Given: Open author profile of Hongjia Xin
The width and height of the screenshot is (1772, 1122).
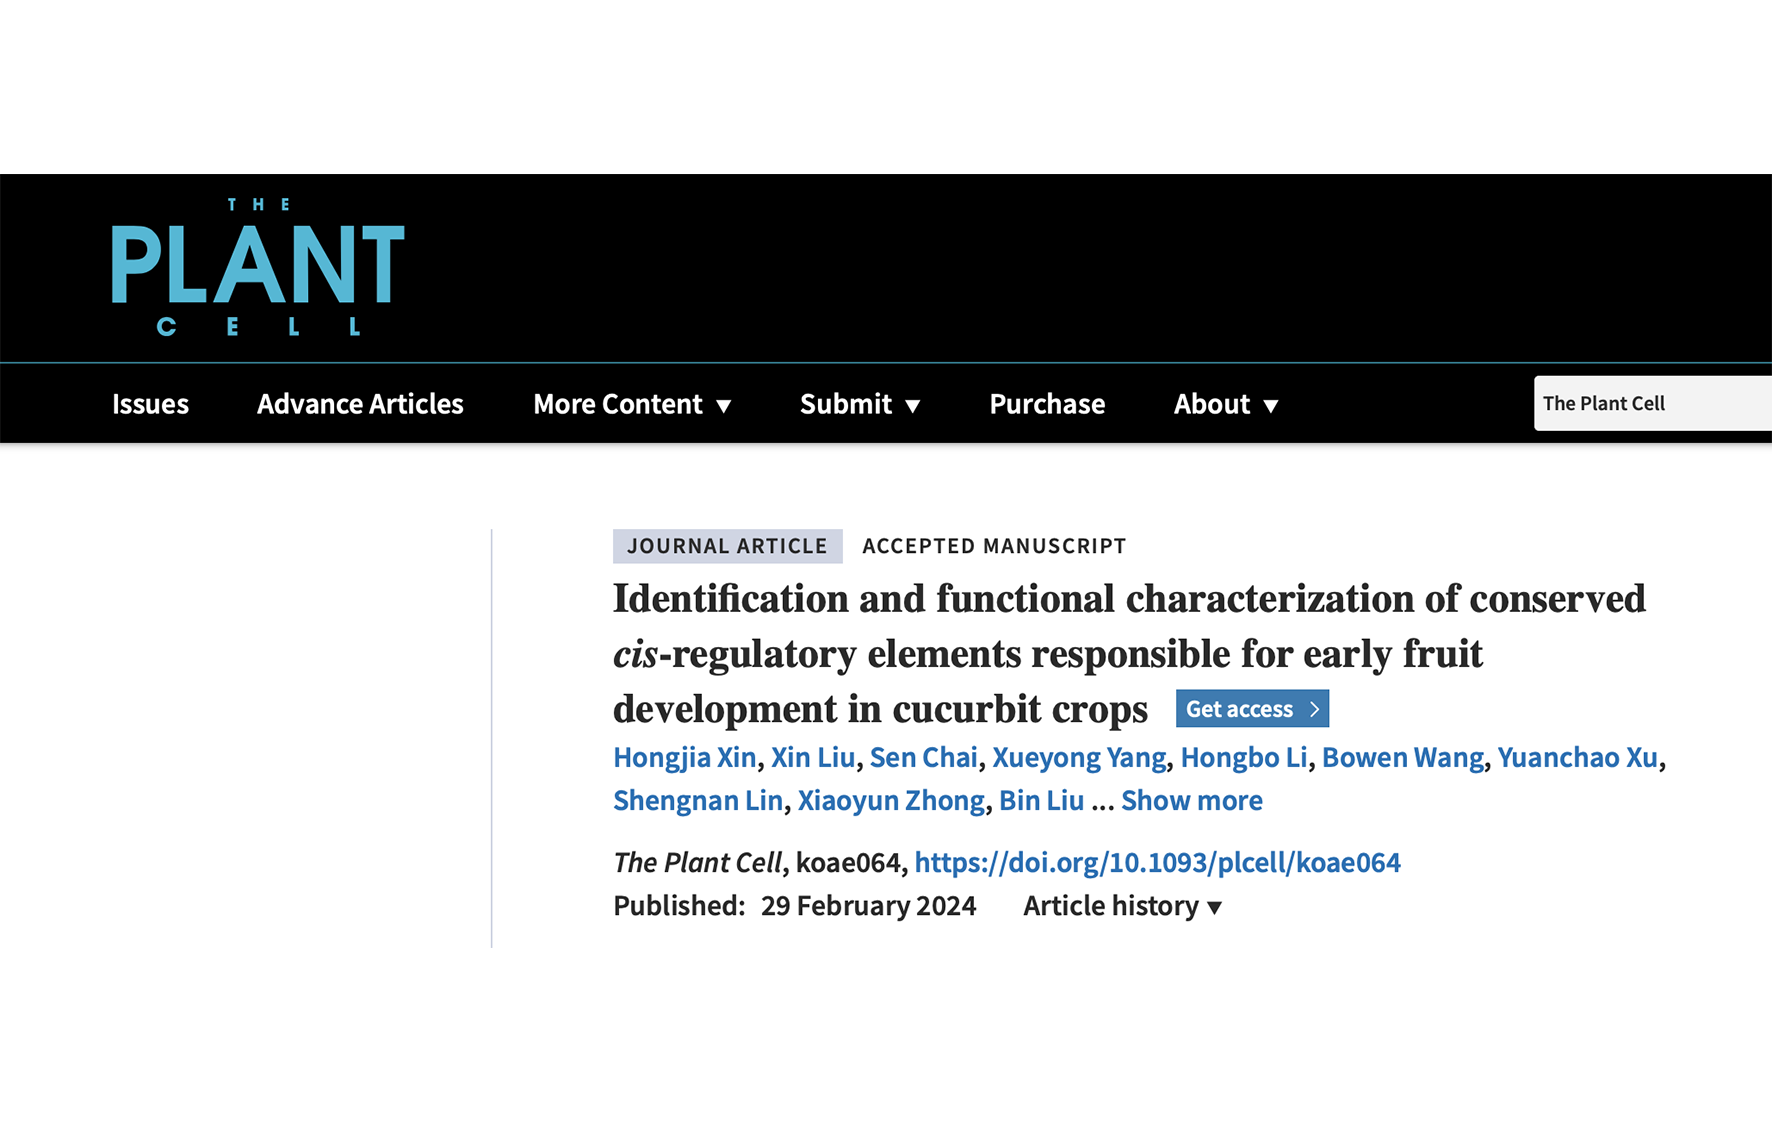Looking at the screenshot, I should click(x=684, y=758).
